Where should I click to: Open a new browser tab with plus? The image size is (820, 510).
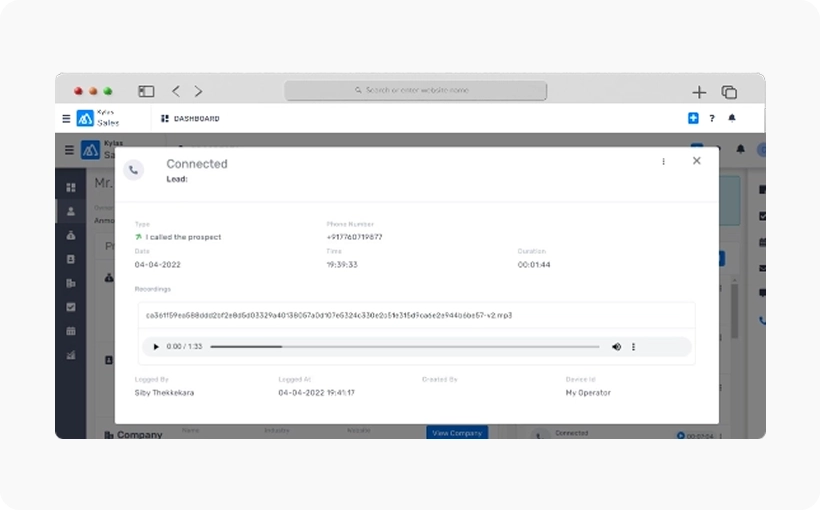[699, 92]
